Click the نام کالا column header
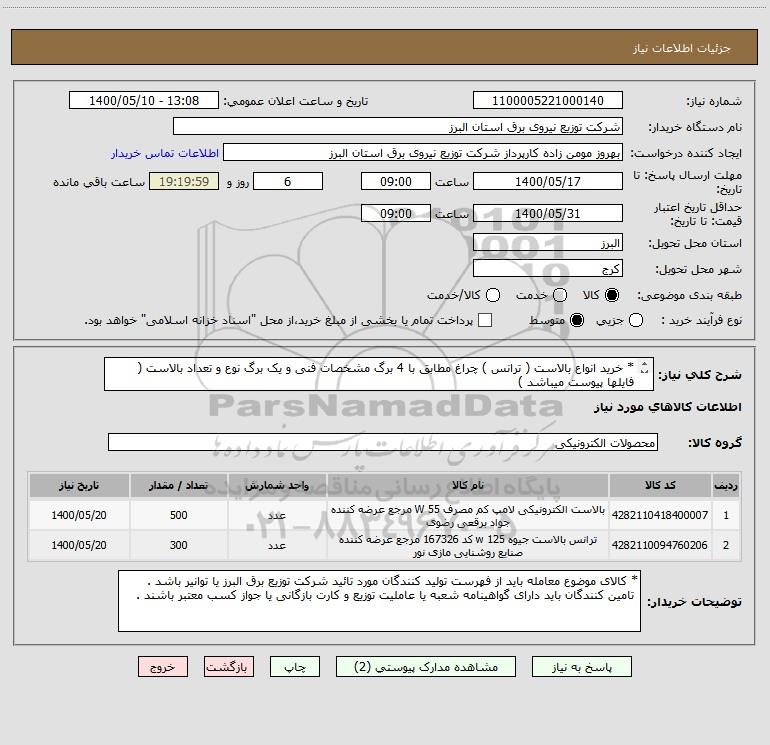Screen dimensions: 770x745 point(468,485)
